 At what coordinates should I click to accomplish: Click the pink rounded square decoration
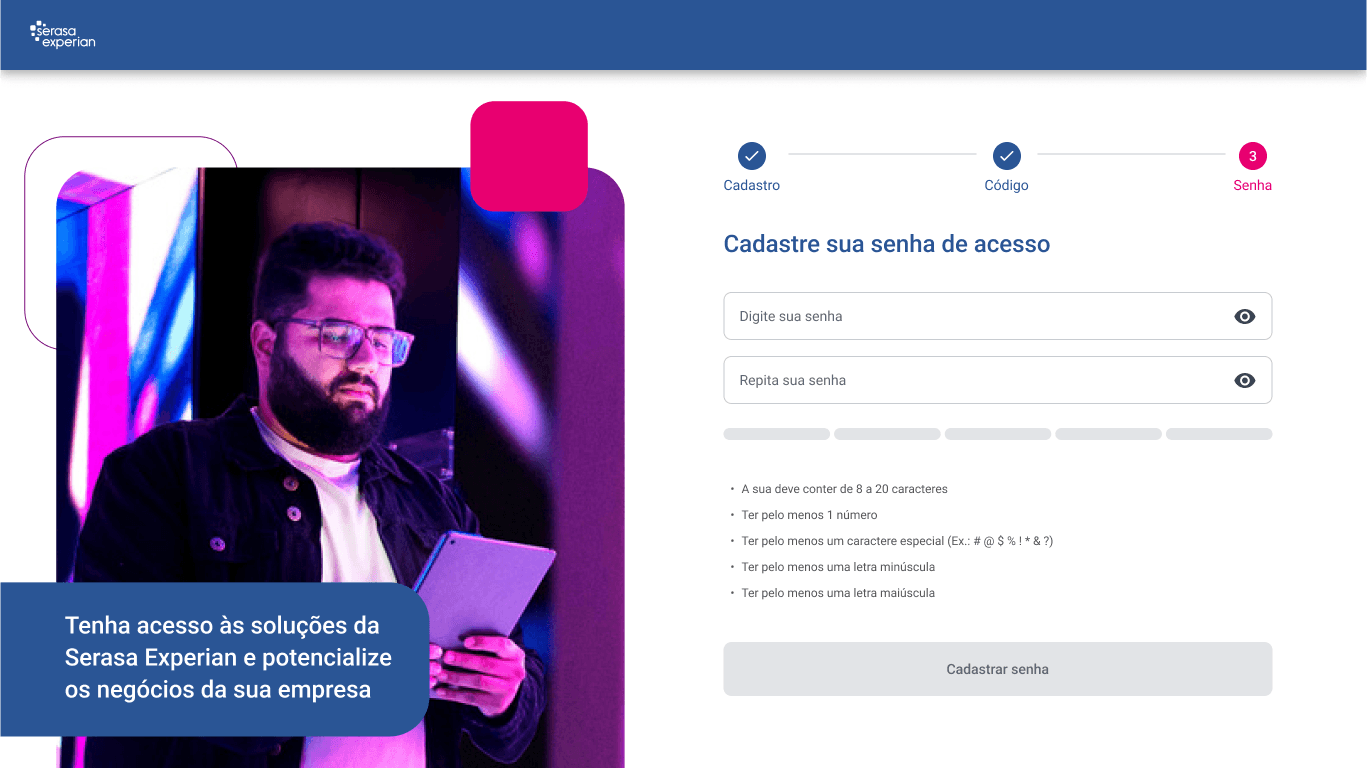pyautogui.click(x=529, y=156)
